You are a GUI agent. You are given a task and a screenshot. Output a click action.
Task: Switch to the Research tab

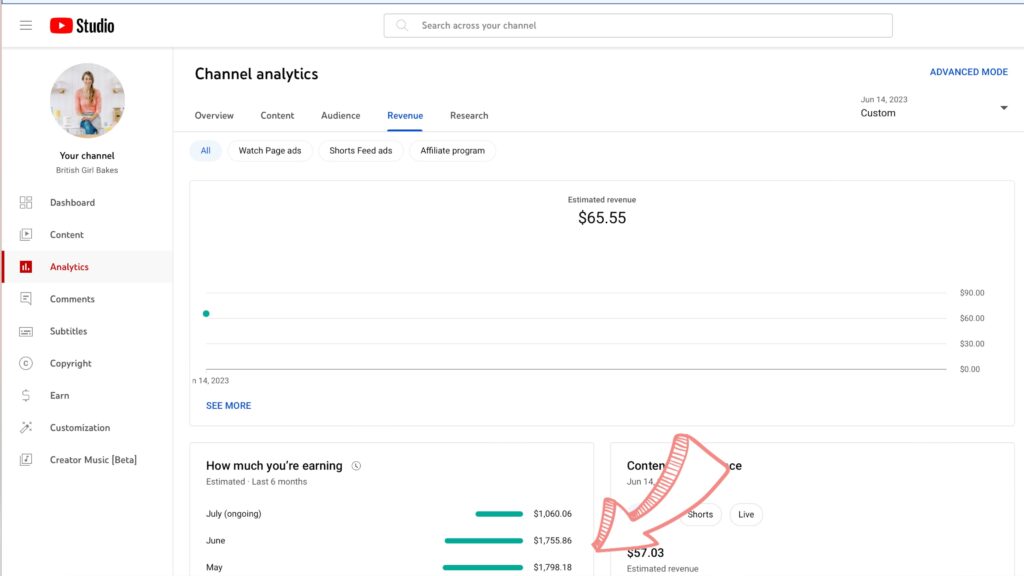tap(469, 116)
